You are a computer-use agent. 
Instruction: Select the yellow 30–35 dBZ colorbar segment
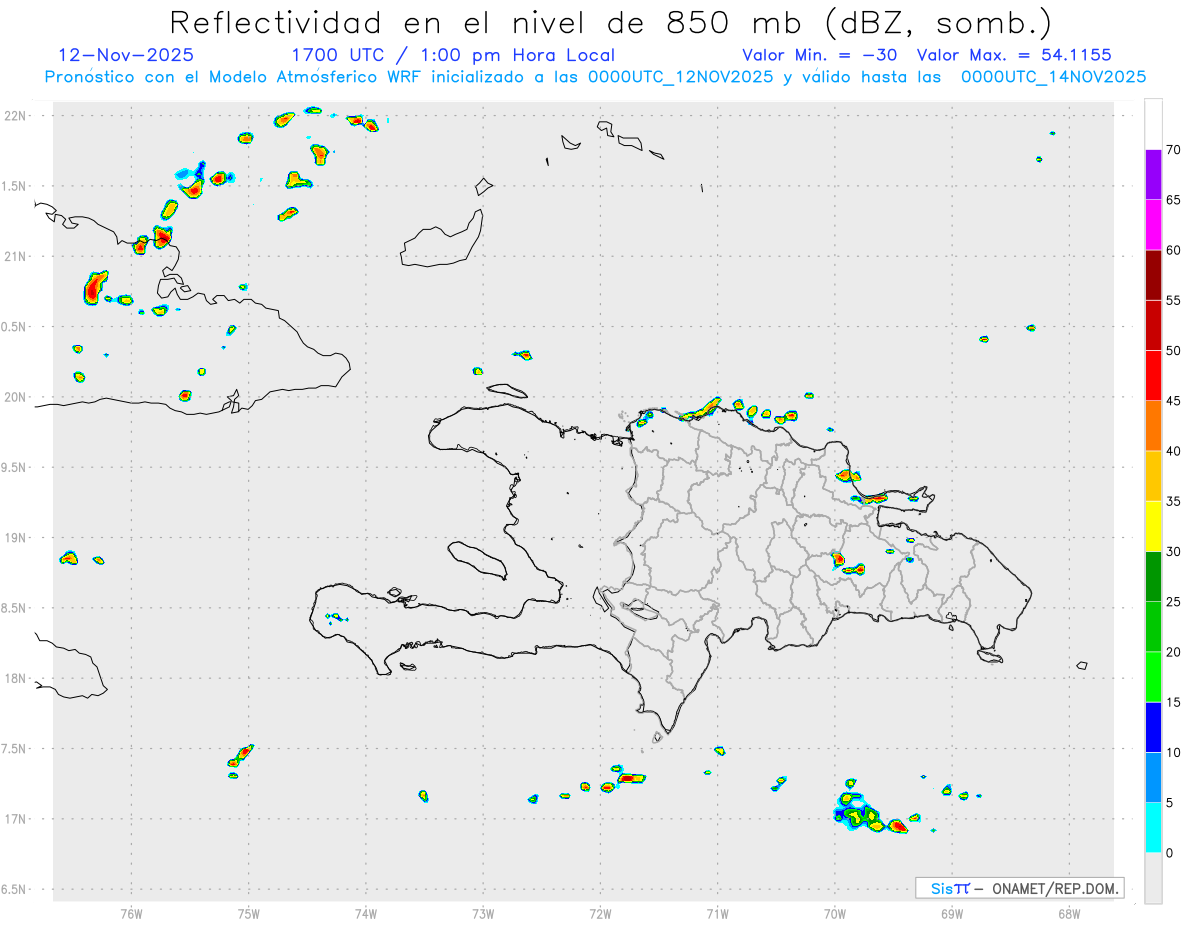point(1153,526)
